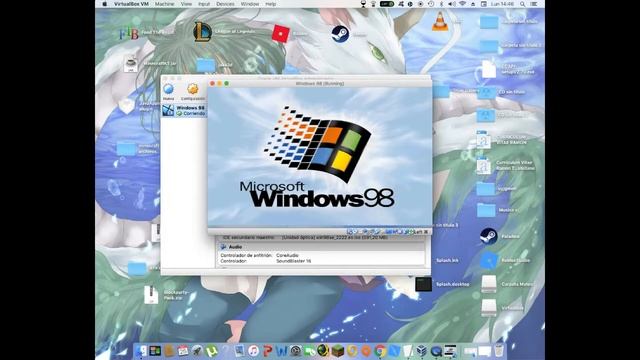Open the Steam desktop shortcut

340,34
